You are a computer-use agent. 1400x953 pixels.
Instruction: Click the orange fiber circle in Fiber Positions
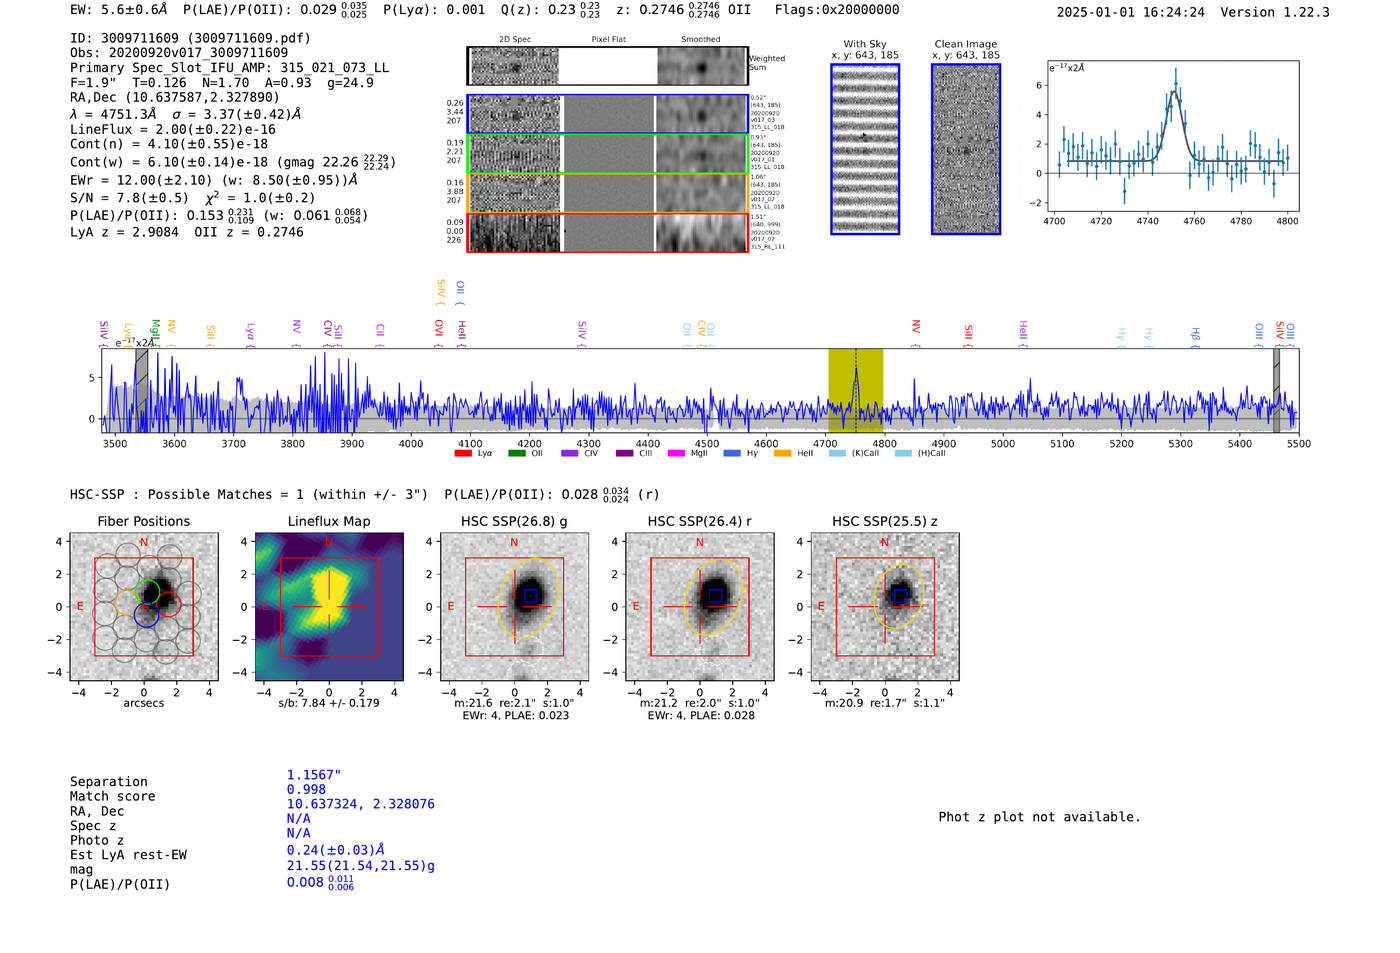coord(128,603)
